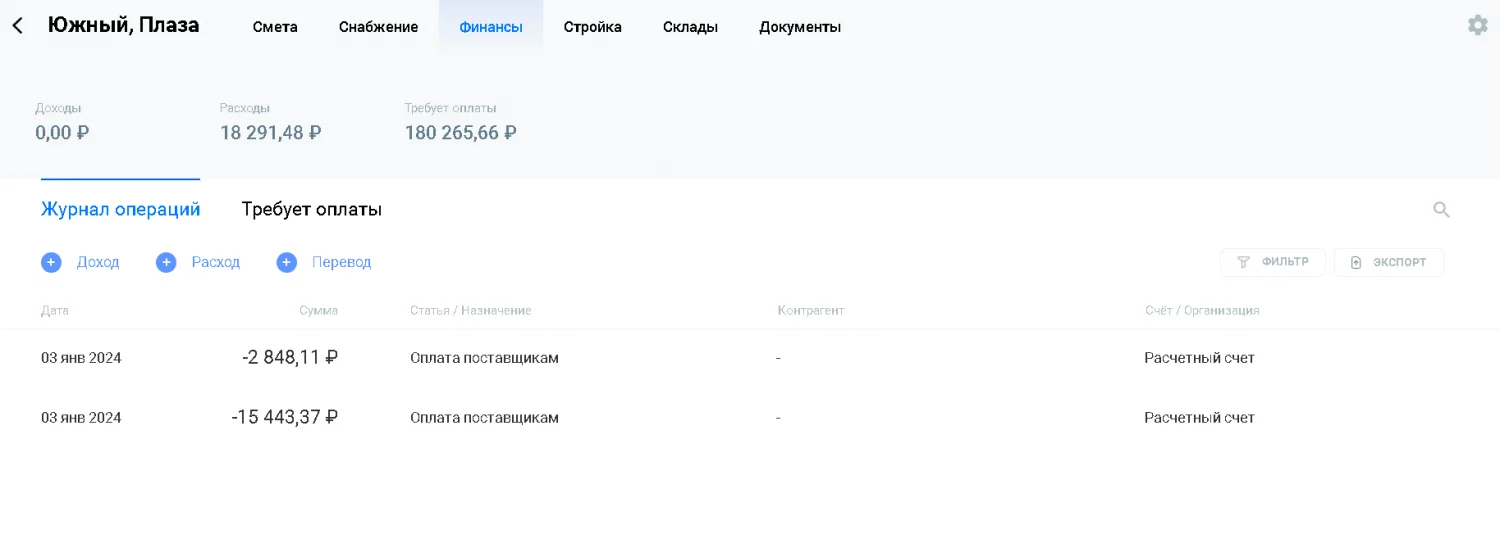Click the export file icon in ЭКСПОРТ
The height and width of the screenshot is (539, 1500).
point(1356,262)
